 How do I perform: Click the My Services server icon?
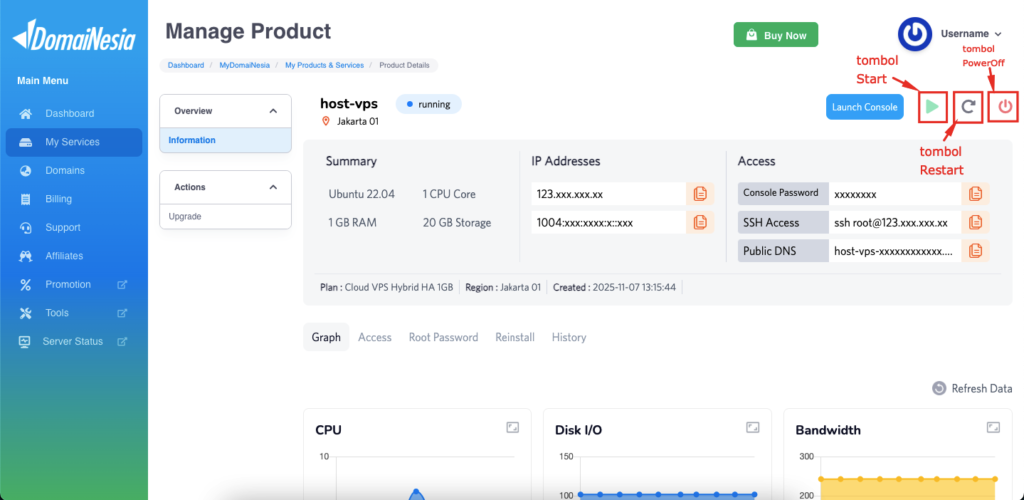pos(25,142)
